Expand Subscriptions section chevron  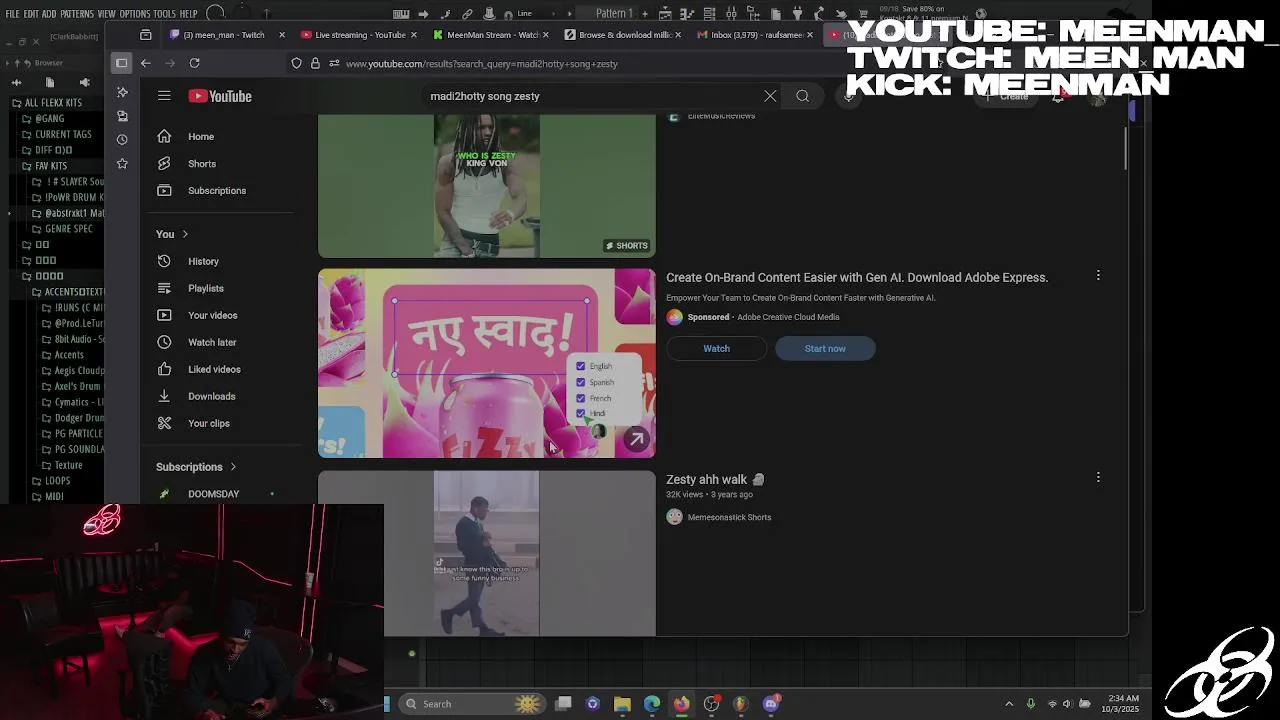tap(233, 467)
